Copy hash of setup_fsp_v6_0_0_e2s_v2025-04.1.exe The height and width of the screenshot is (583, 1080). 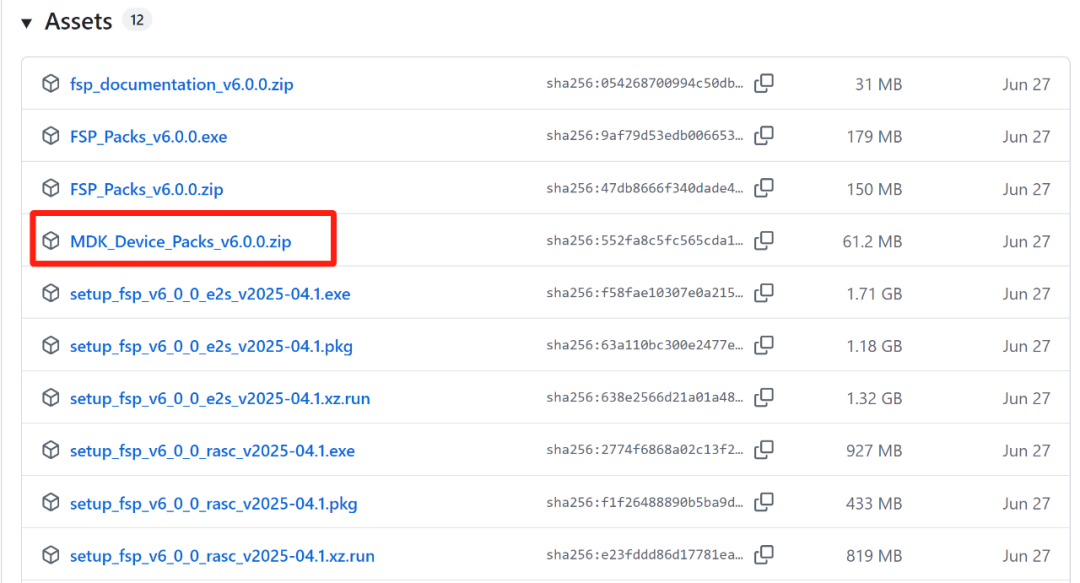click(764, 293)
